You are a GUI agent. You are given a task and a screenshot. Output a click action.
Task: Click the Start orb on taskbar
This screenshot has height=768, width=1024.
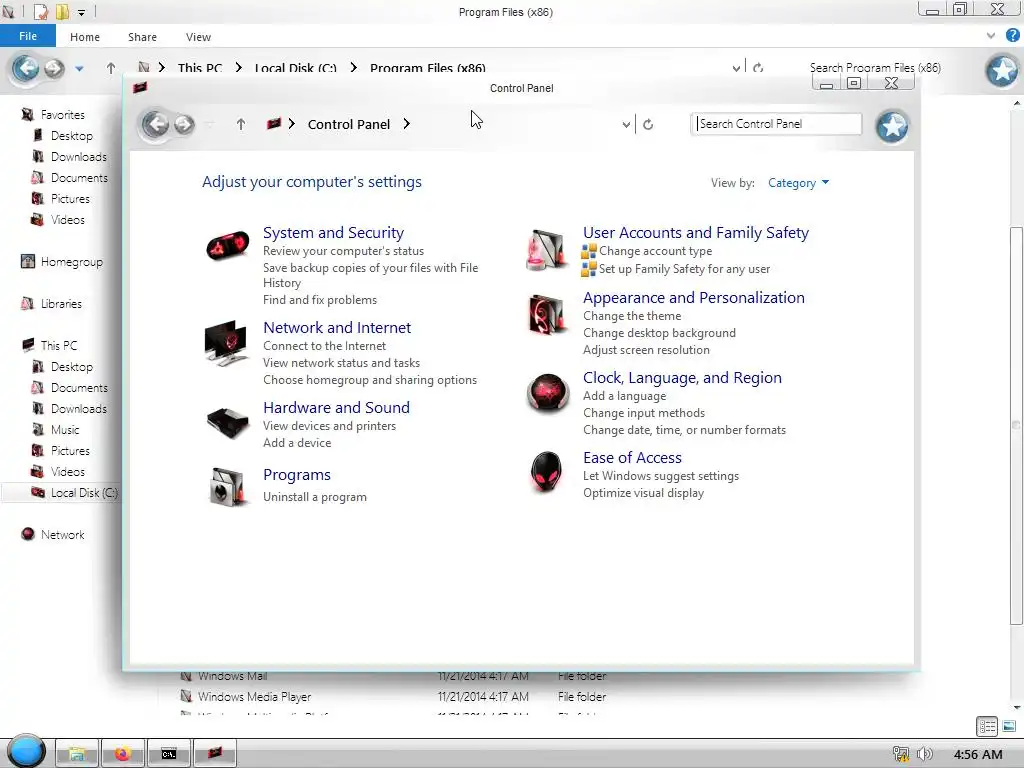coord(26,750)
